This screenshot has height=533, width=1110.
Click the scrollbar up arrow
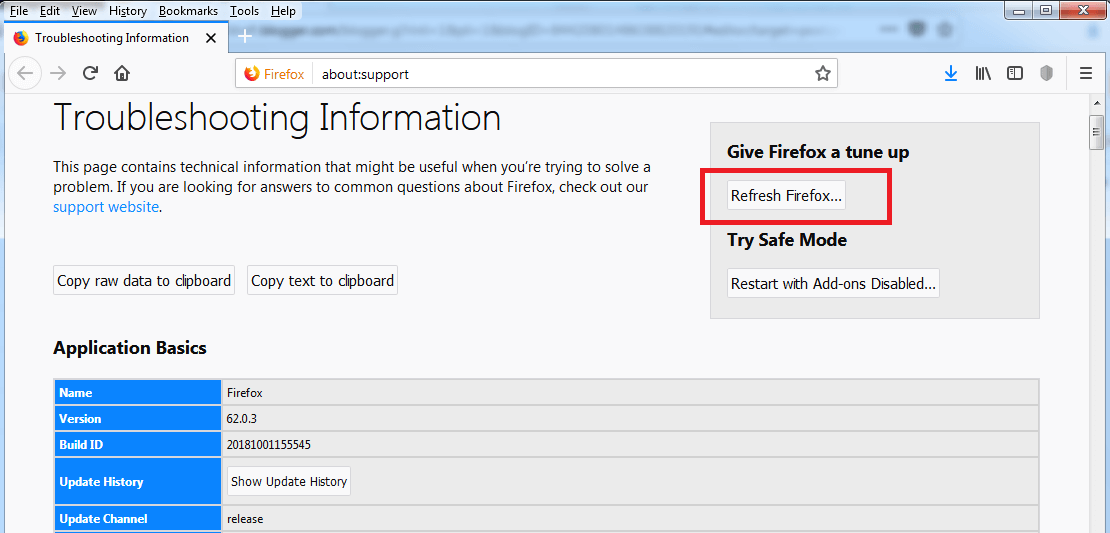pyautogui.click(x=1097, y=103)
